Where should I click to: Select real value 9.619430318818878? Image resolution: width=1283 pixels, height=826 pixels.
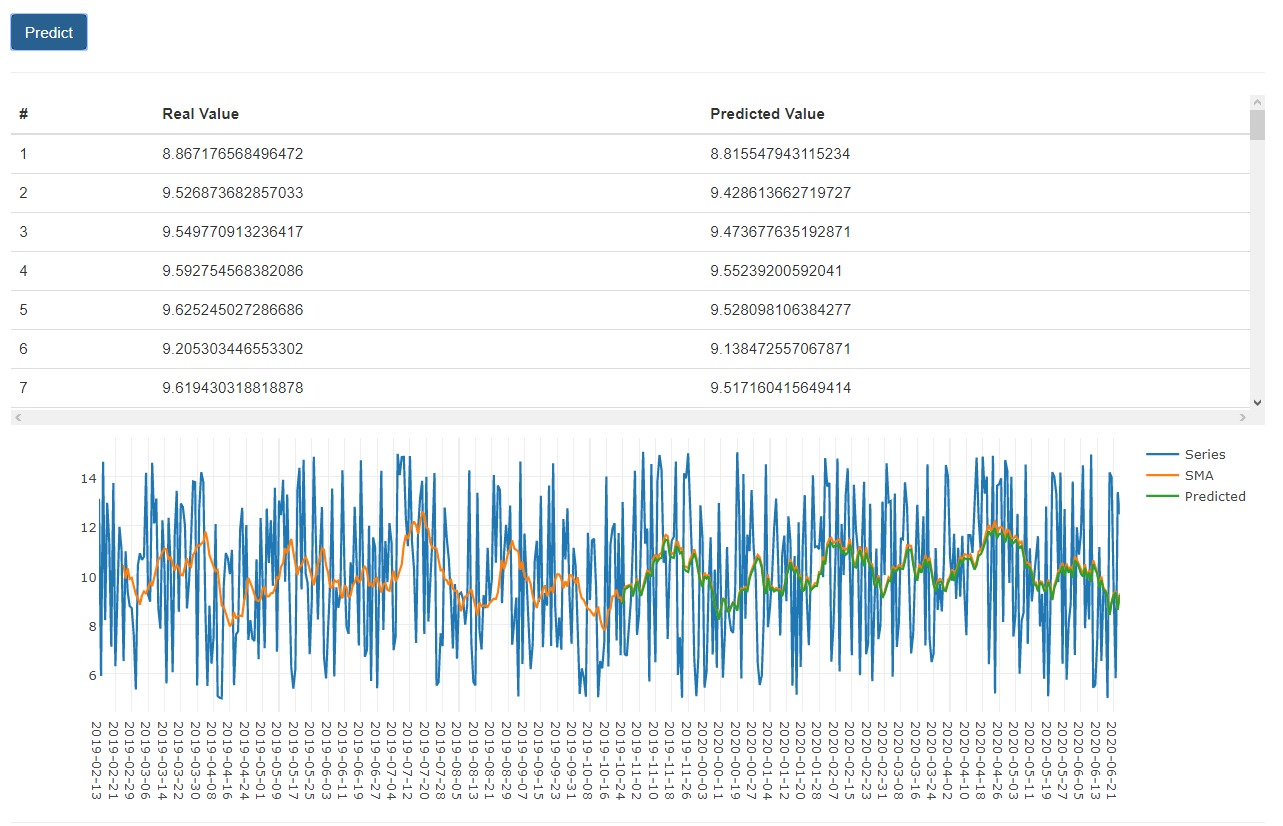233,388
